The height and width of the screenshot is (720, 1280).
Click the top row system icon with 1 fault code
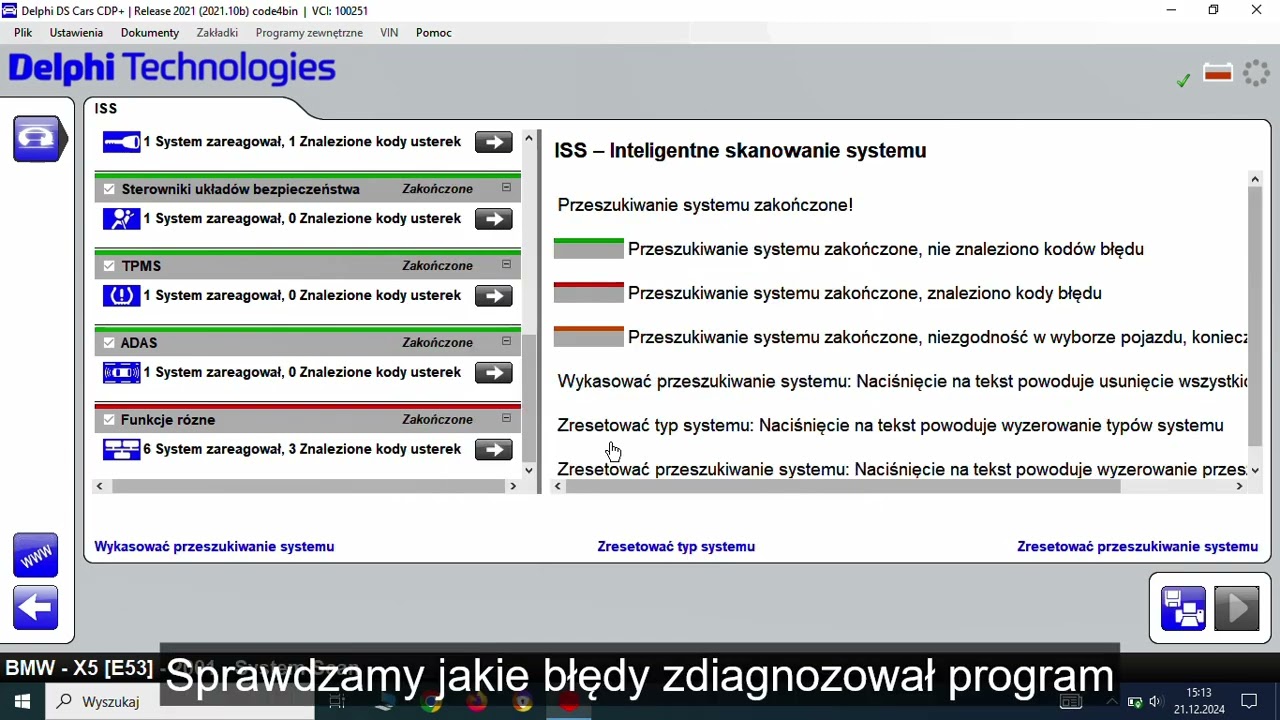click(x=121, y=142)
